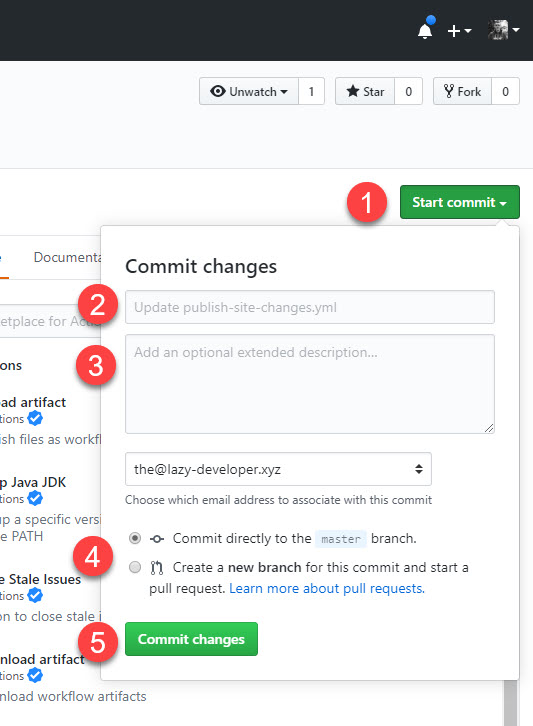Click the verified badge under Java JDK

[35, 499]
